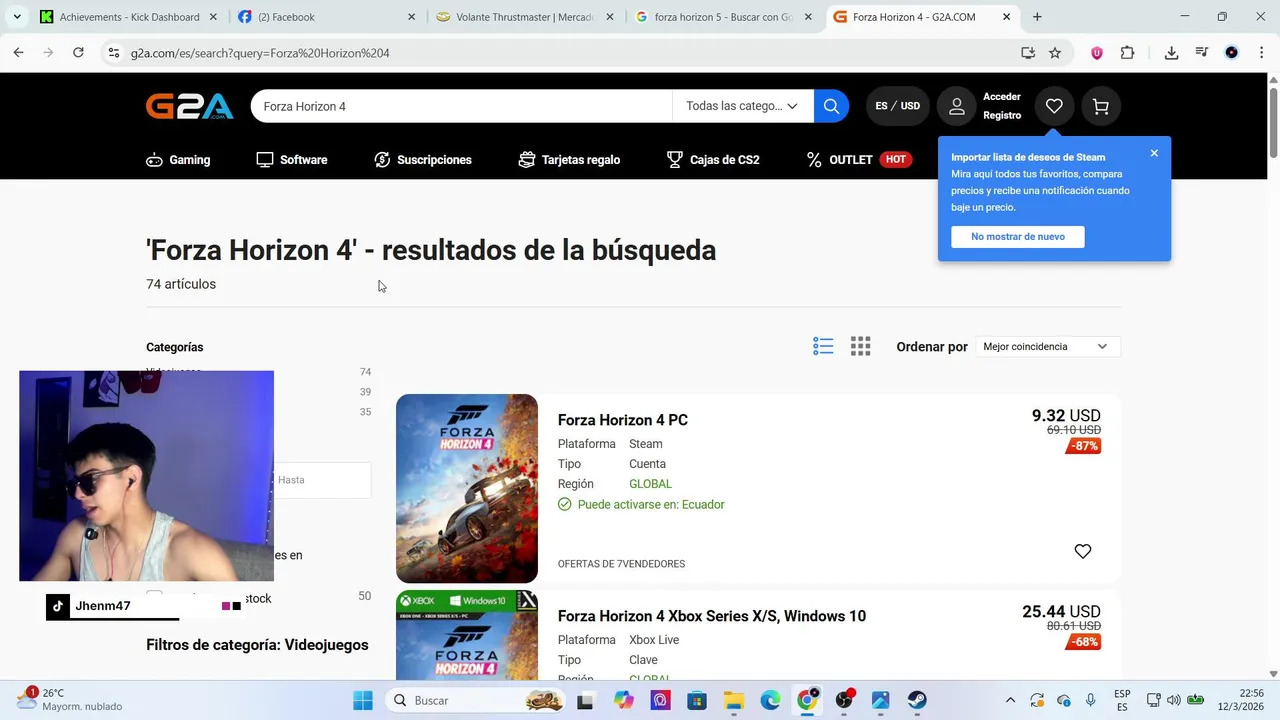Open the extensions puzzle icon
The width and height of the screenshot is (1280, 720).
[x=1128, y=53]
